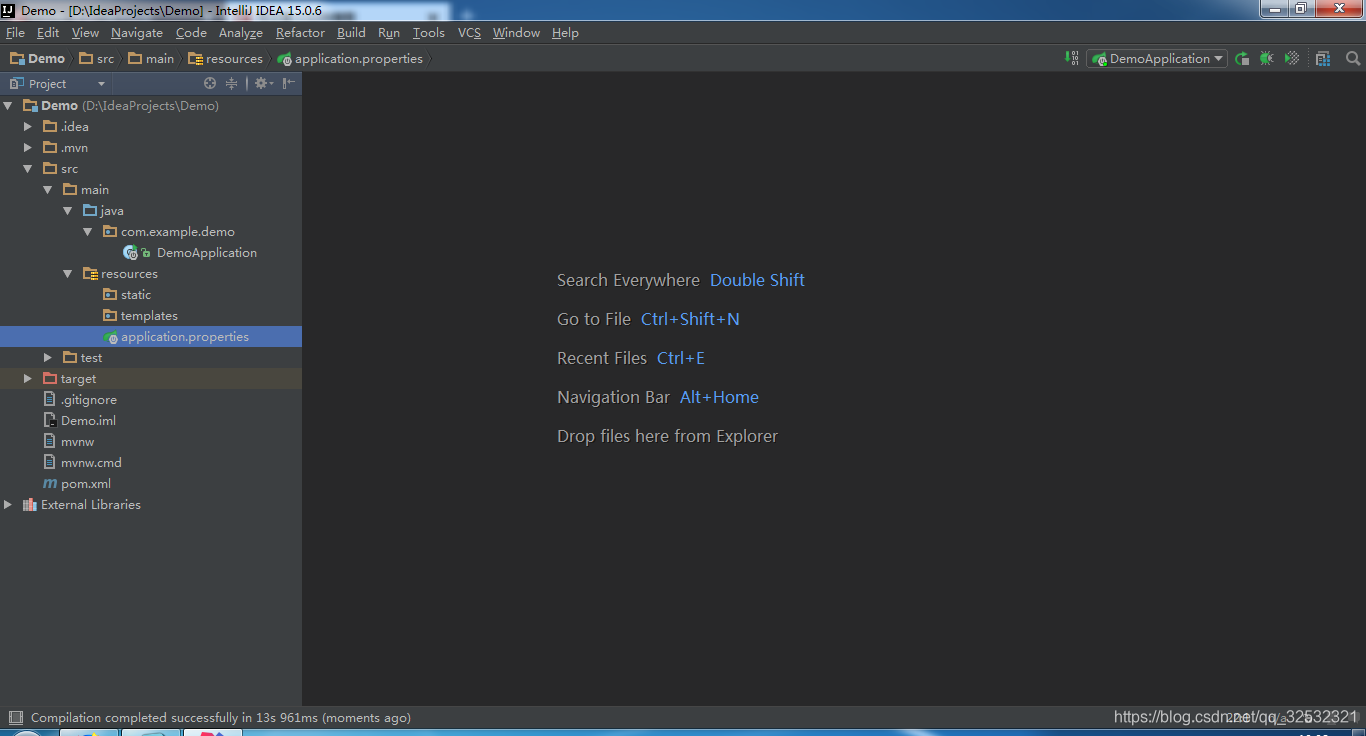Expand the target folder
The image size is (1366, 736).
coord(28,378)
